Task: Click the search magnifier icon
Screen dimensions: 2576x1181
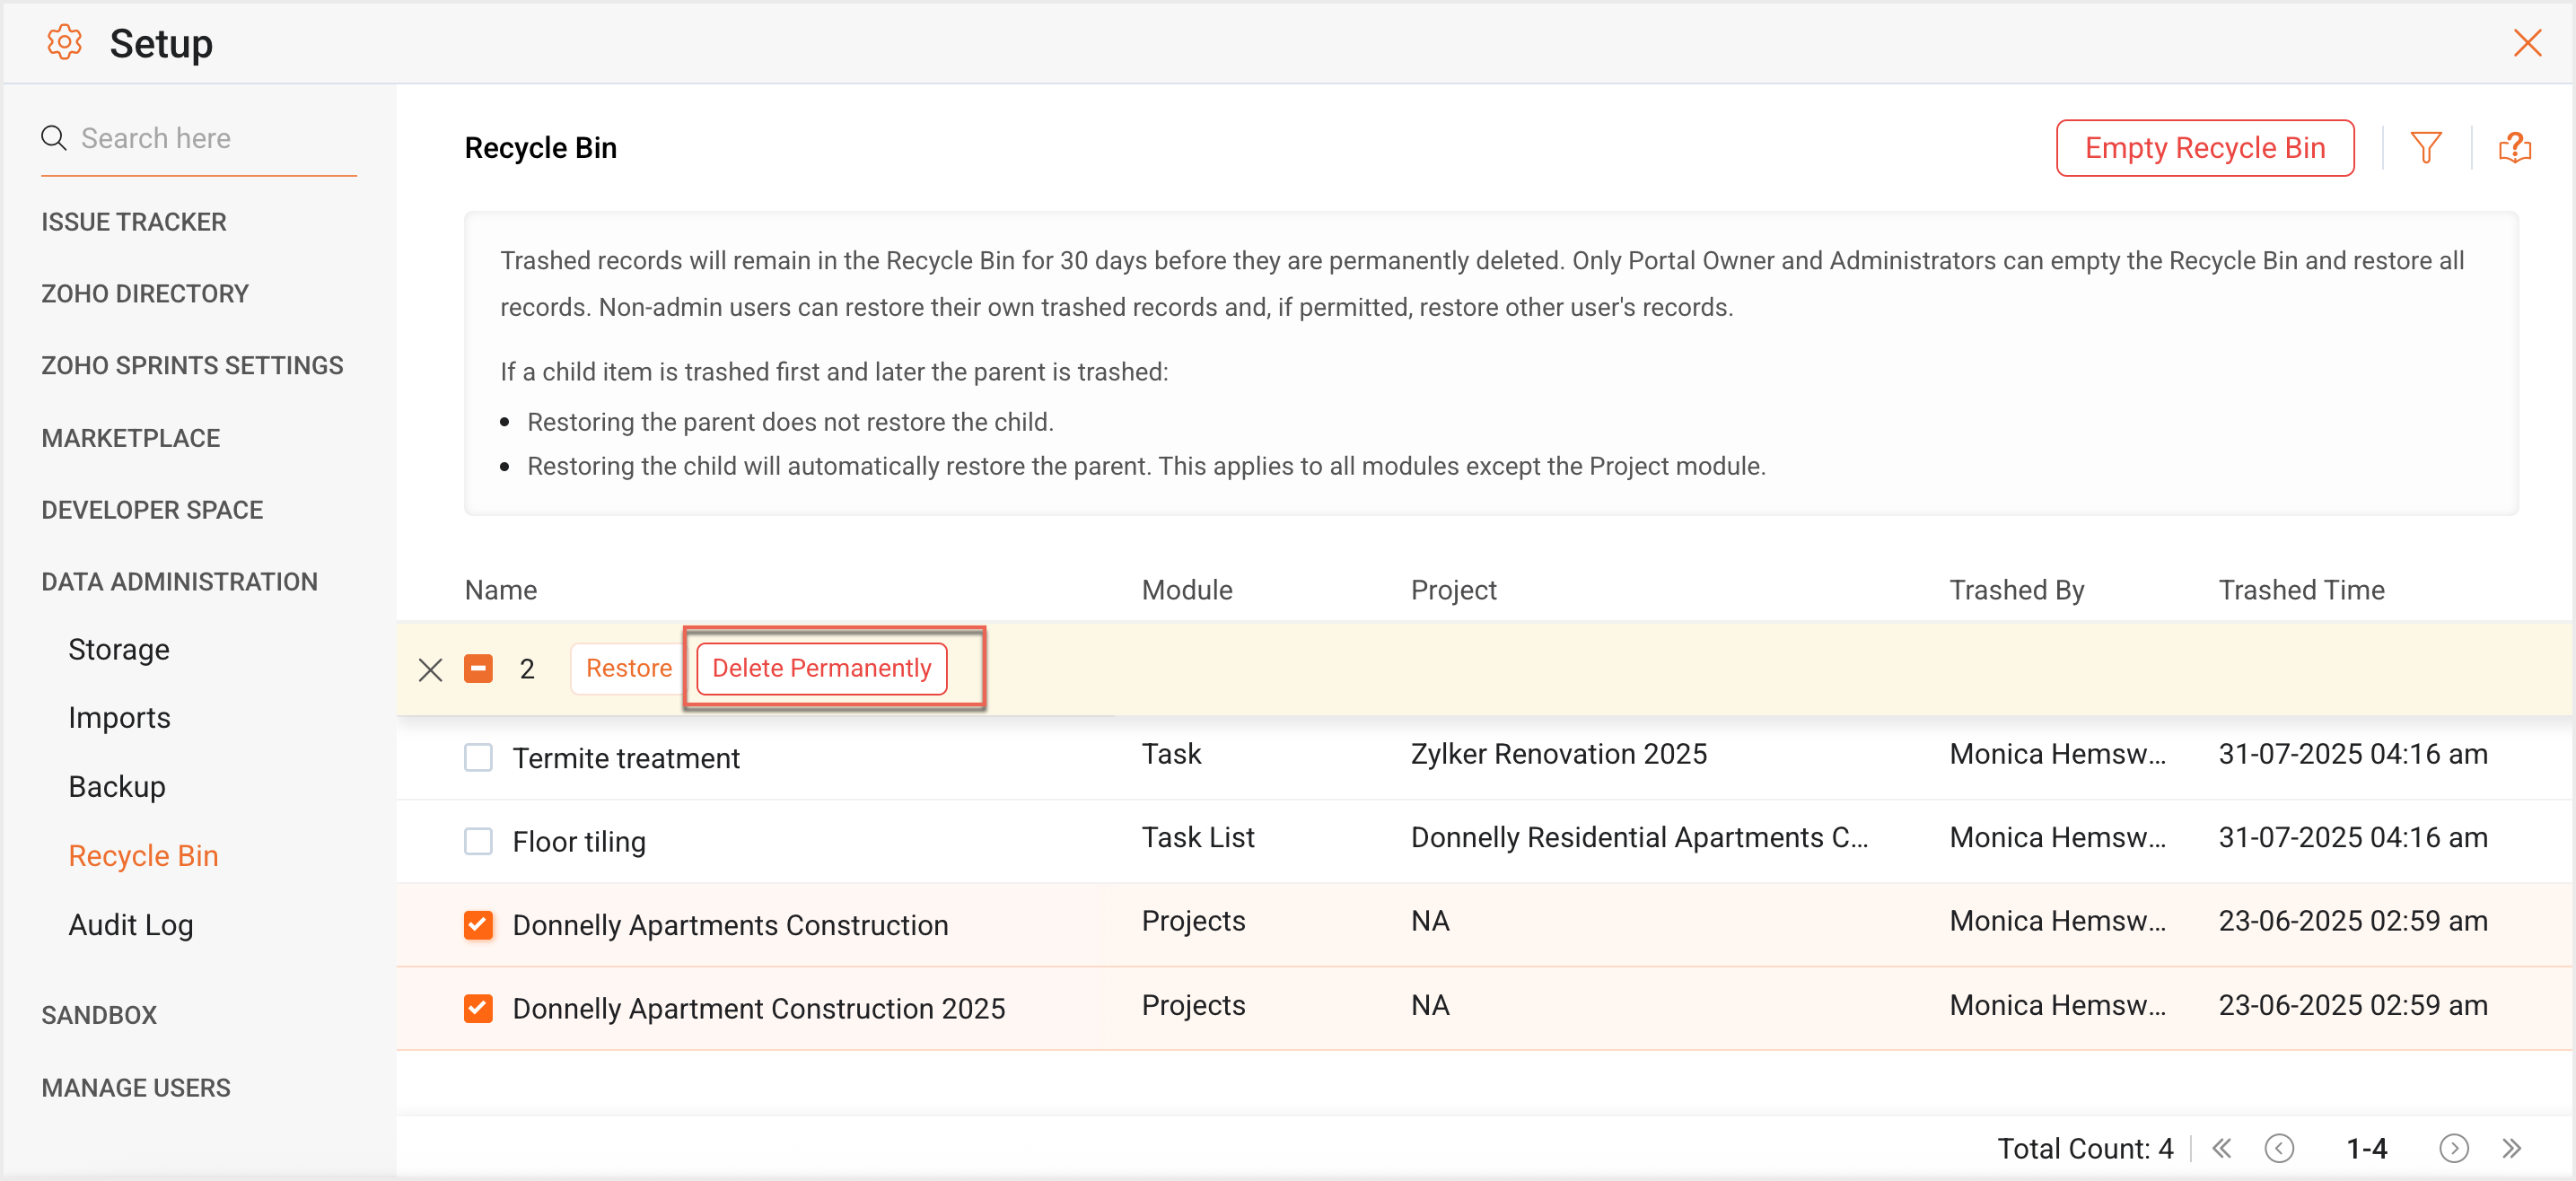Action: tap(54, 138)
